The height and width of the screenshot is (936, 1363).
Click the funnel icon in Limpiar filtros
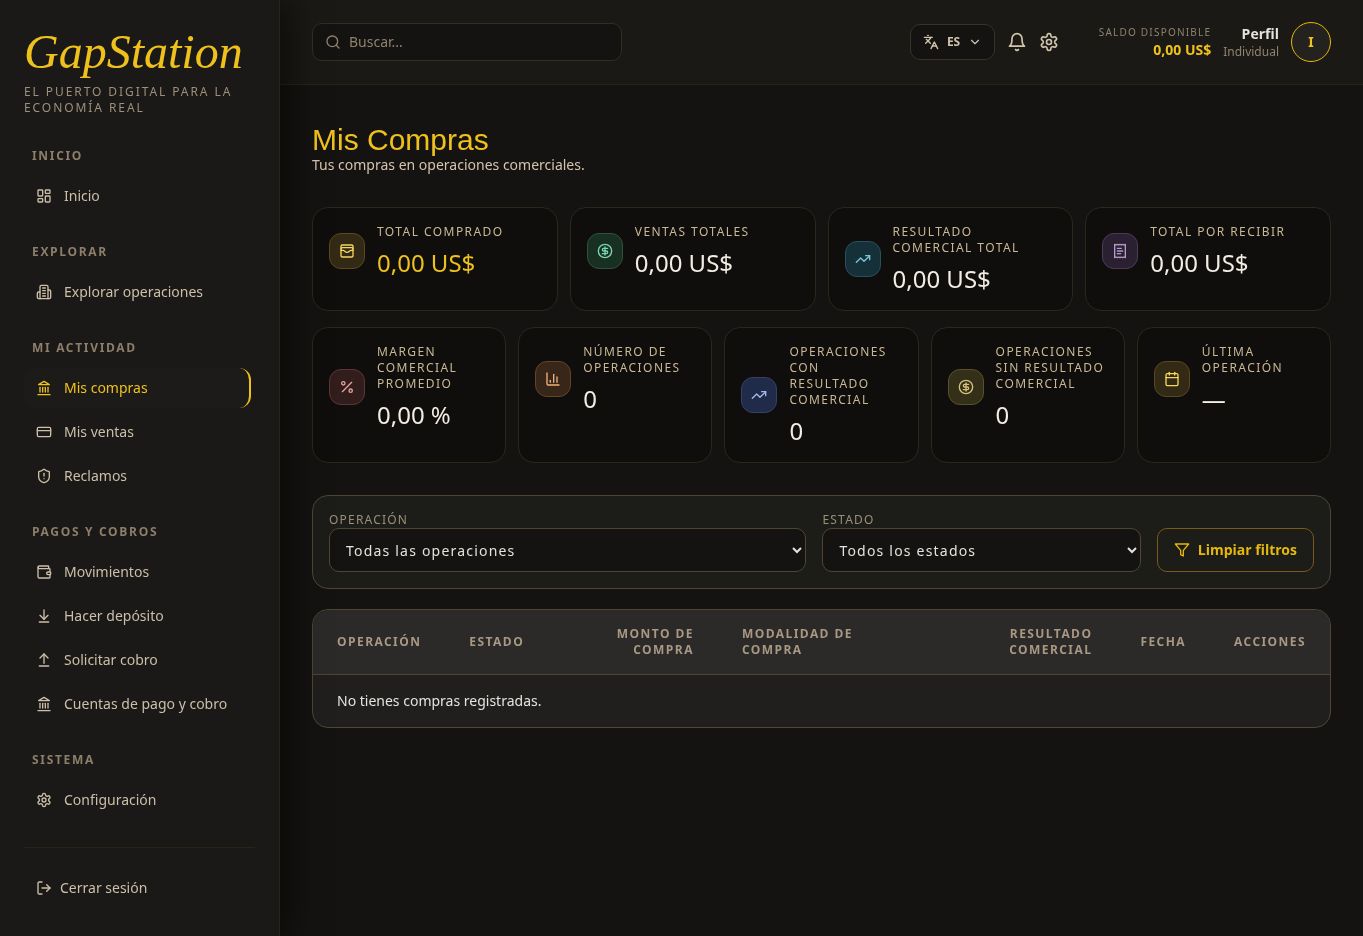click(x=1182, y=550)
